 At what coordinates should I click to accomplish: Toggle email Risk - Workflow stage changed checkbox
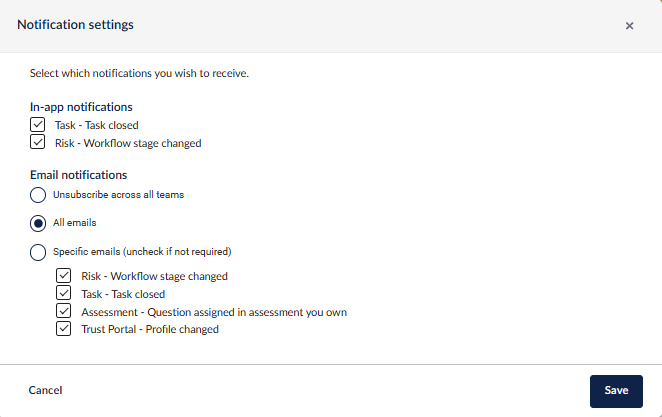tap(64, 276)
